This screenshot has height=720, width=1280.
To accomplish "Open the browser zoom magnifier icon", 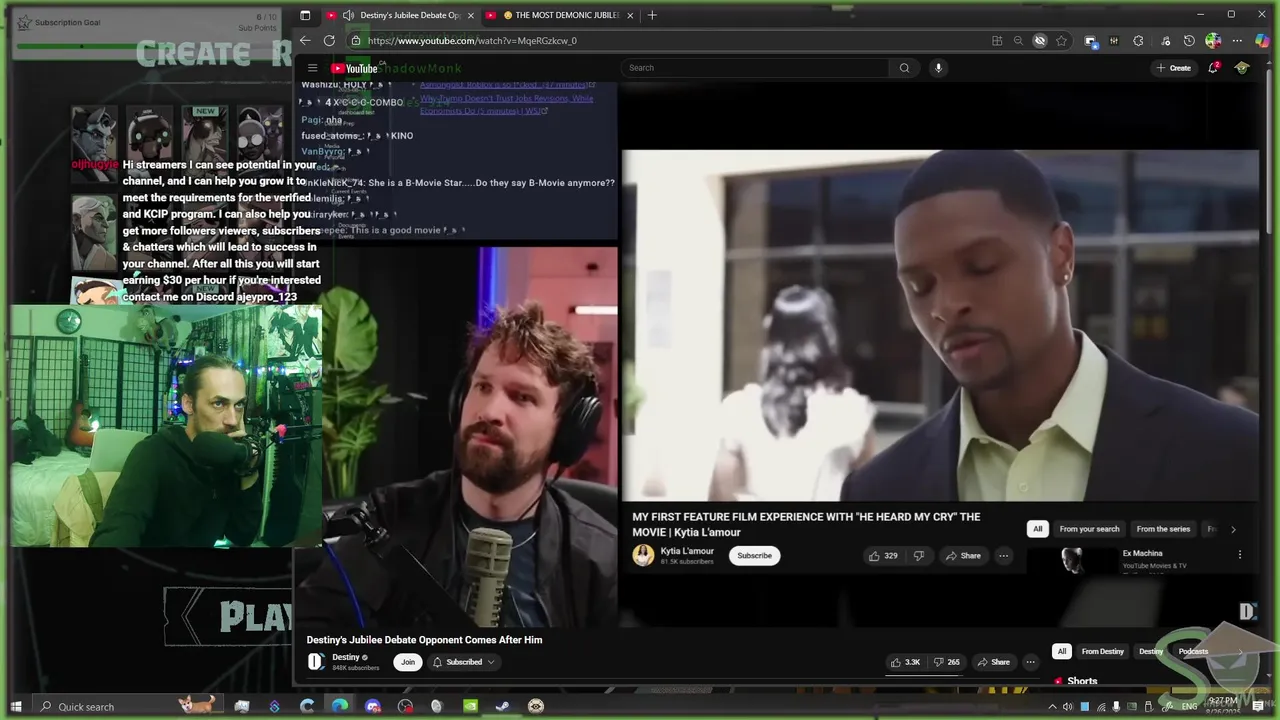I will [1018, 41].
